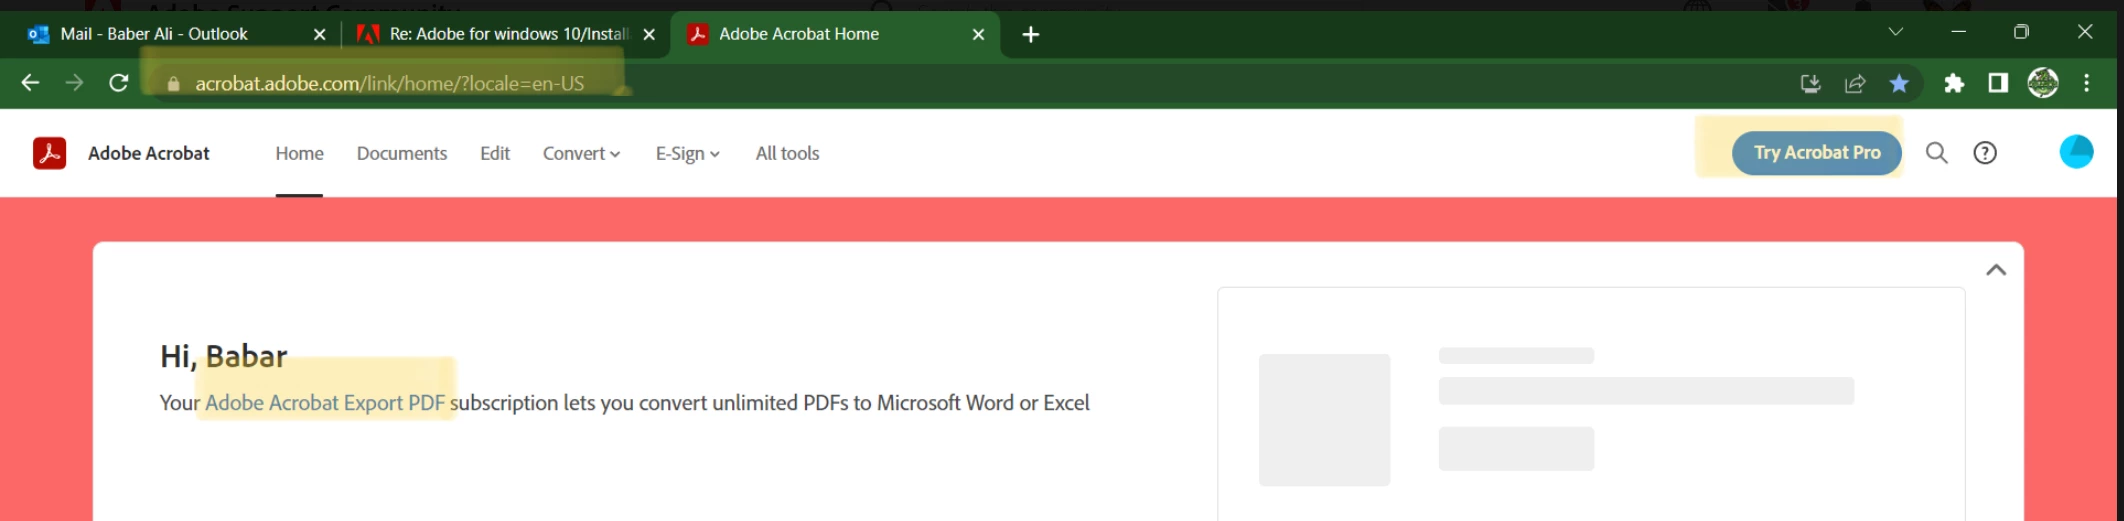
Task: Close the Adobe Acrobat Home tab
Action: 978,35
